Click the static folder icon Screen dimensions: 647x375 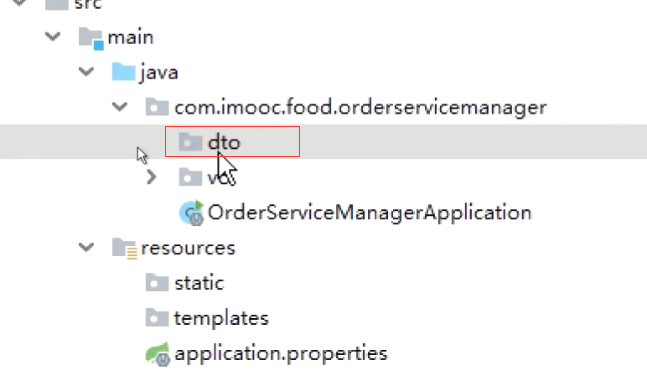tap(157, 283)
